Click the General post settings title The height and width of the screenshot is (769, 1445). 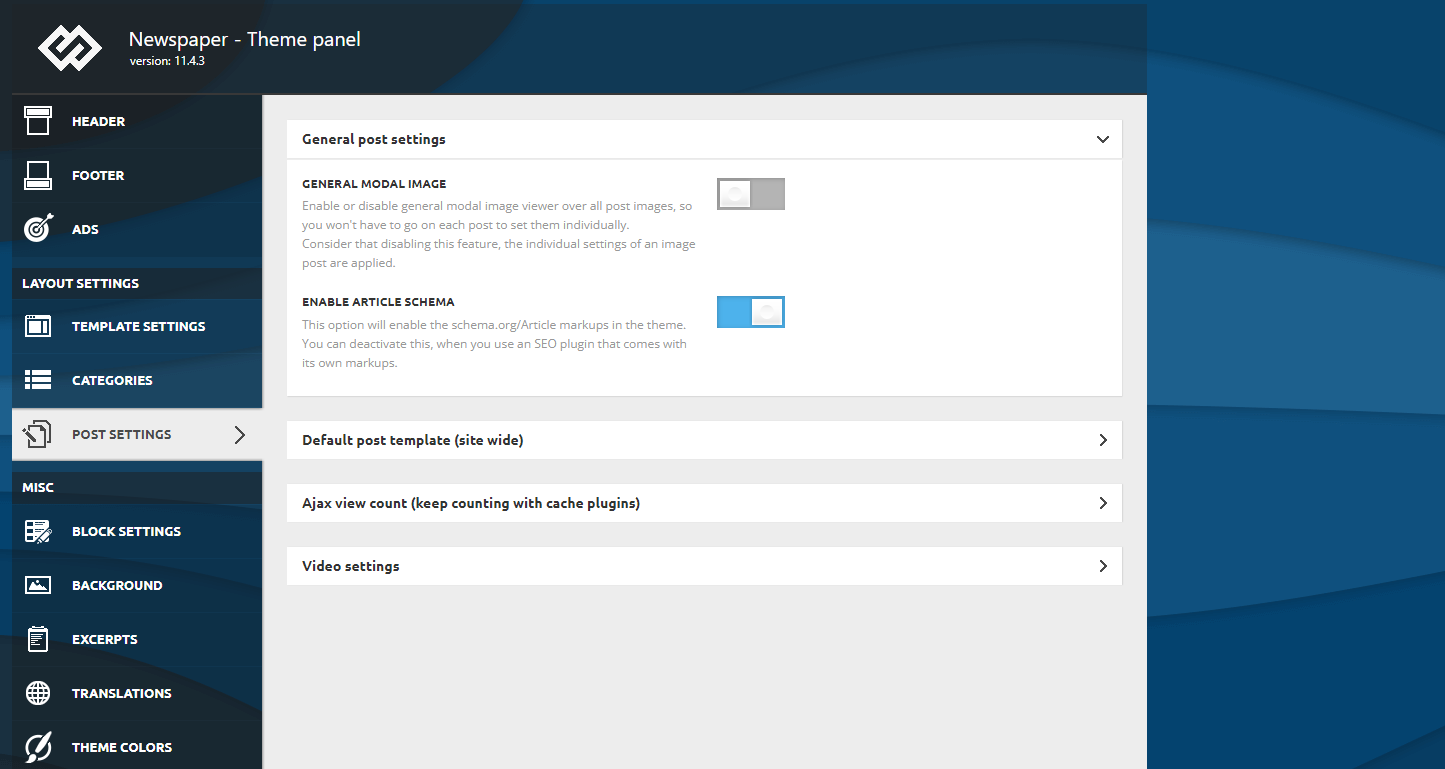(x=374, y=139)
